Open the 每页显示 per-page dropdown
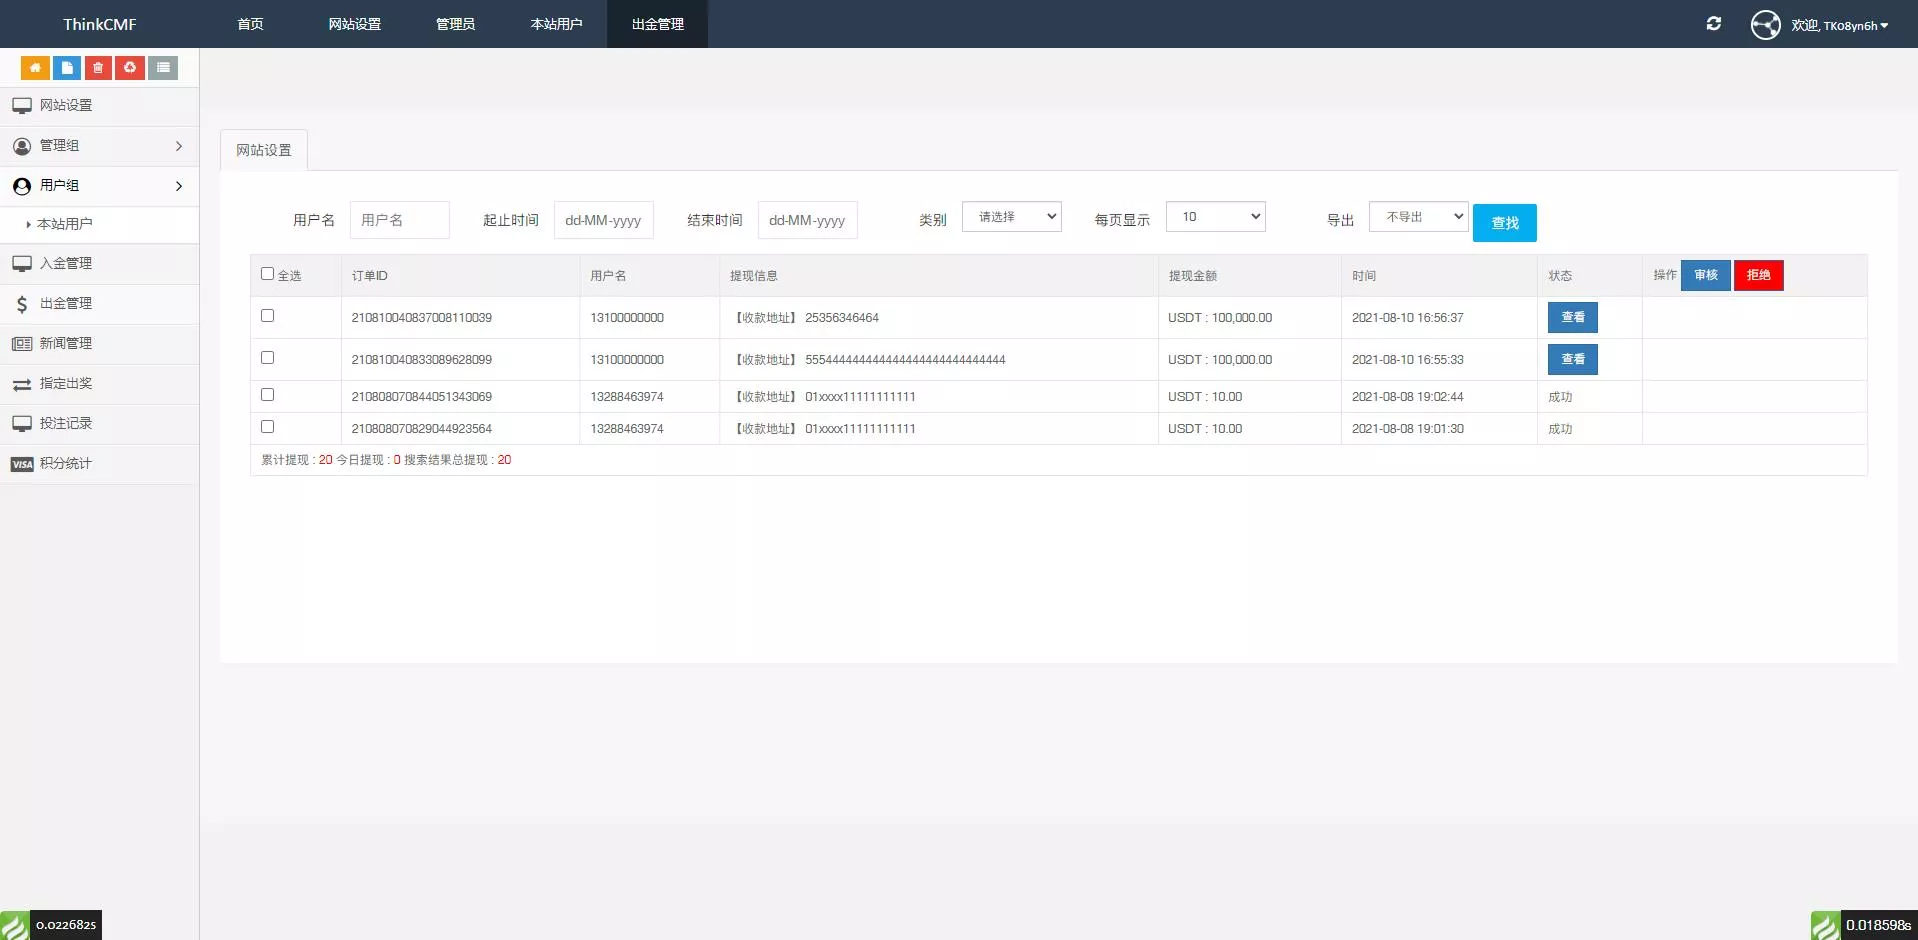 coord(1215,217)
